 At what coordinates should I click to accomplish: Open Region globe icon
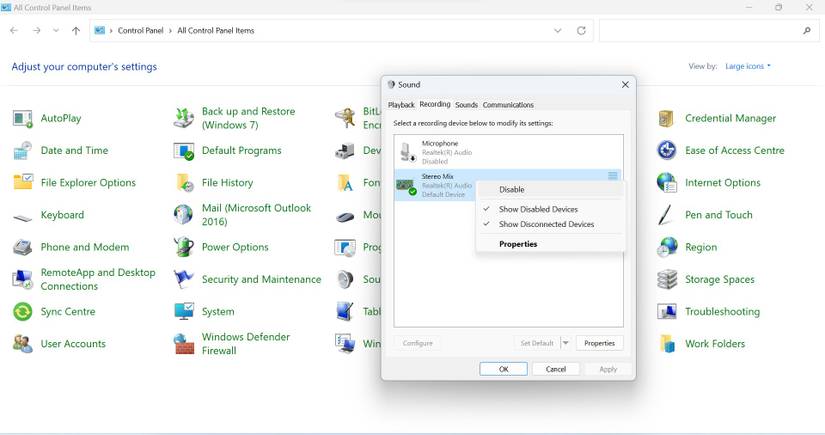click(x=667, y=247)
